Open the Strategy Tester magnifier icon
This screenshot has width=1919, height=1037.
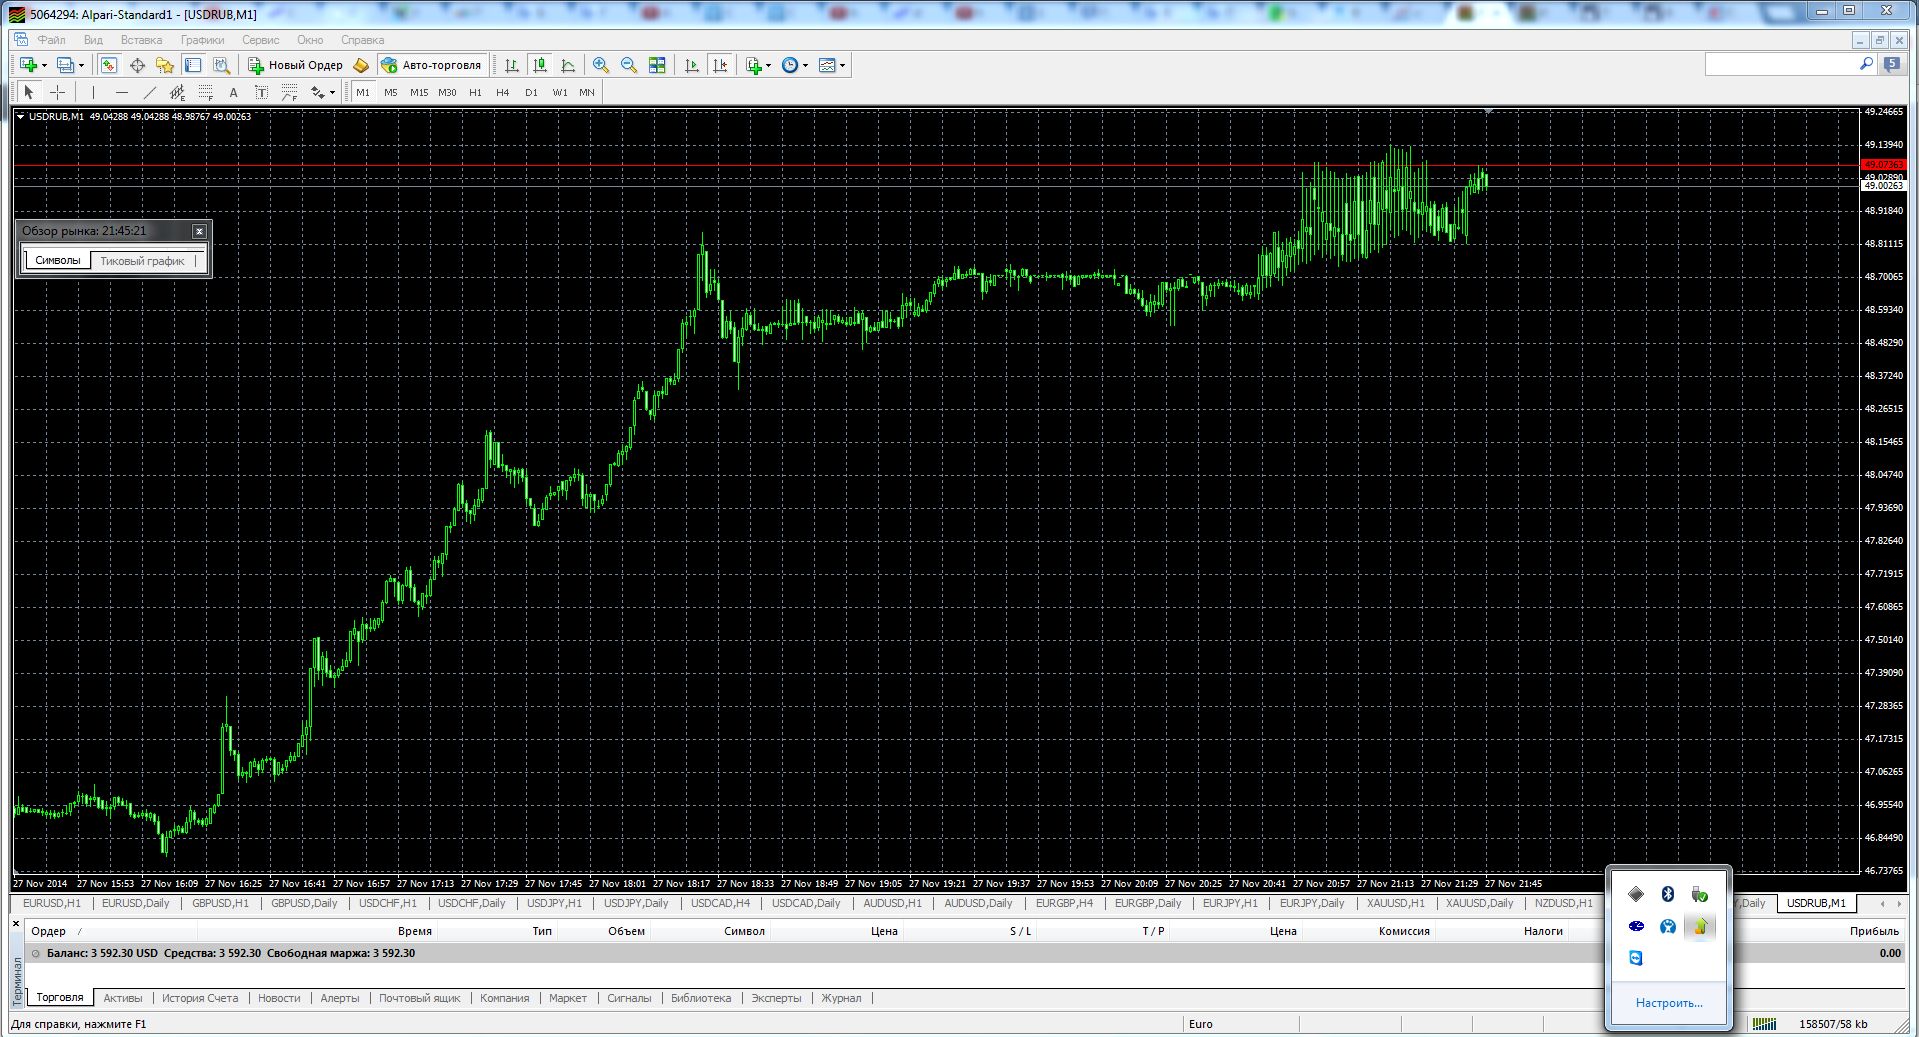221,65
